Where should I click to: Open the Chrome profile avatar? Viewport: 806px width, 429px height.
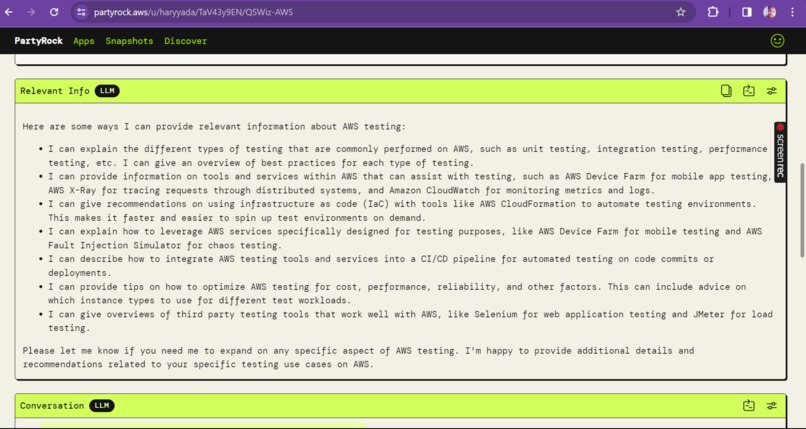click(770, 12)
